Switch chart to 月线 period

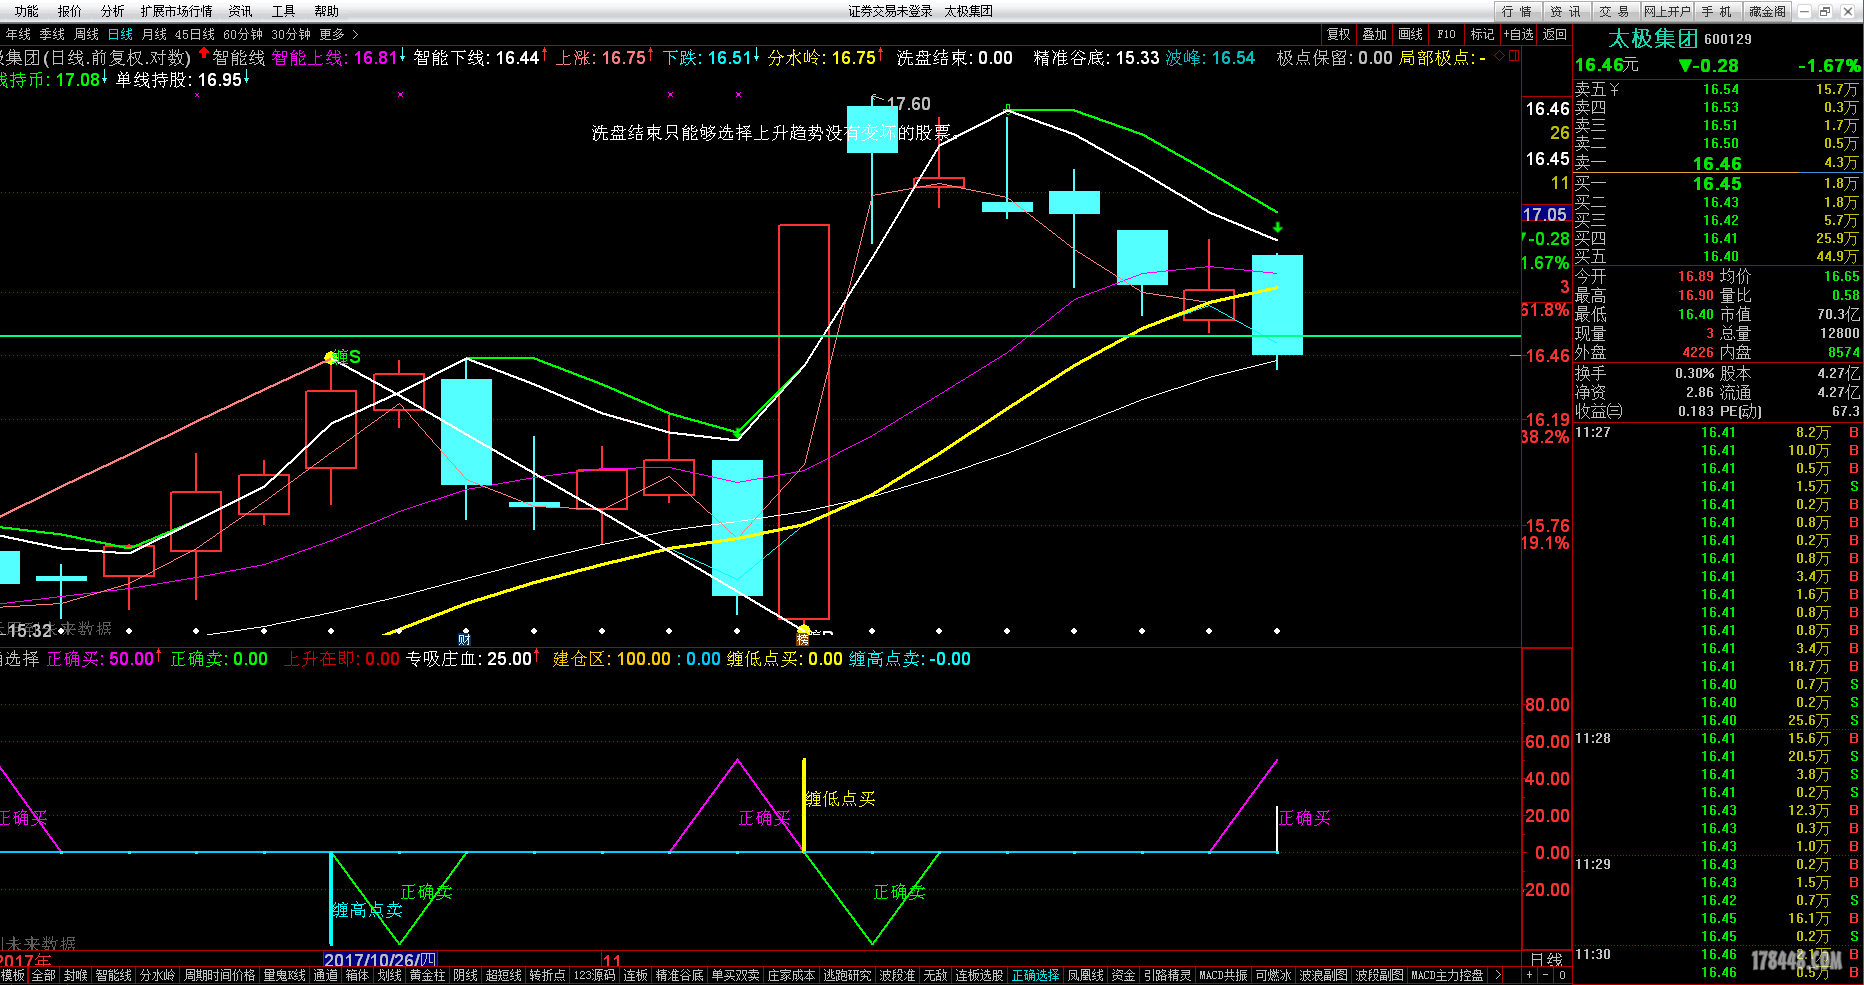click(x=154, y=34)
